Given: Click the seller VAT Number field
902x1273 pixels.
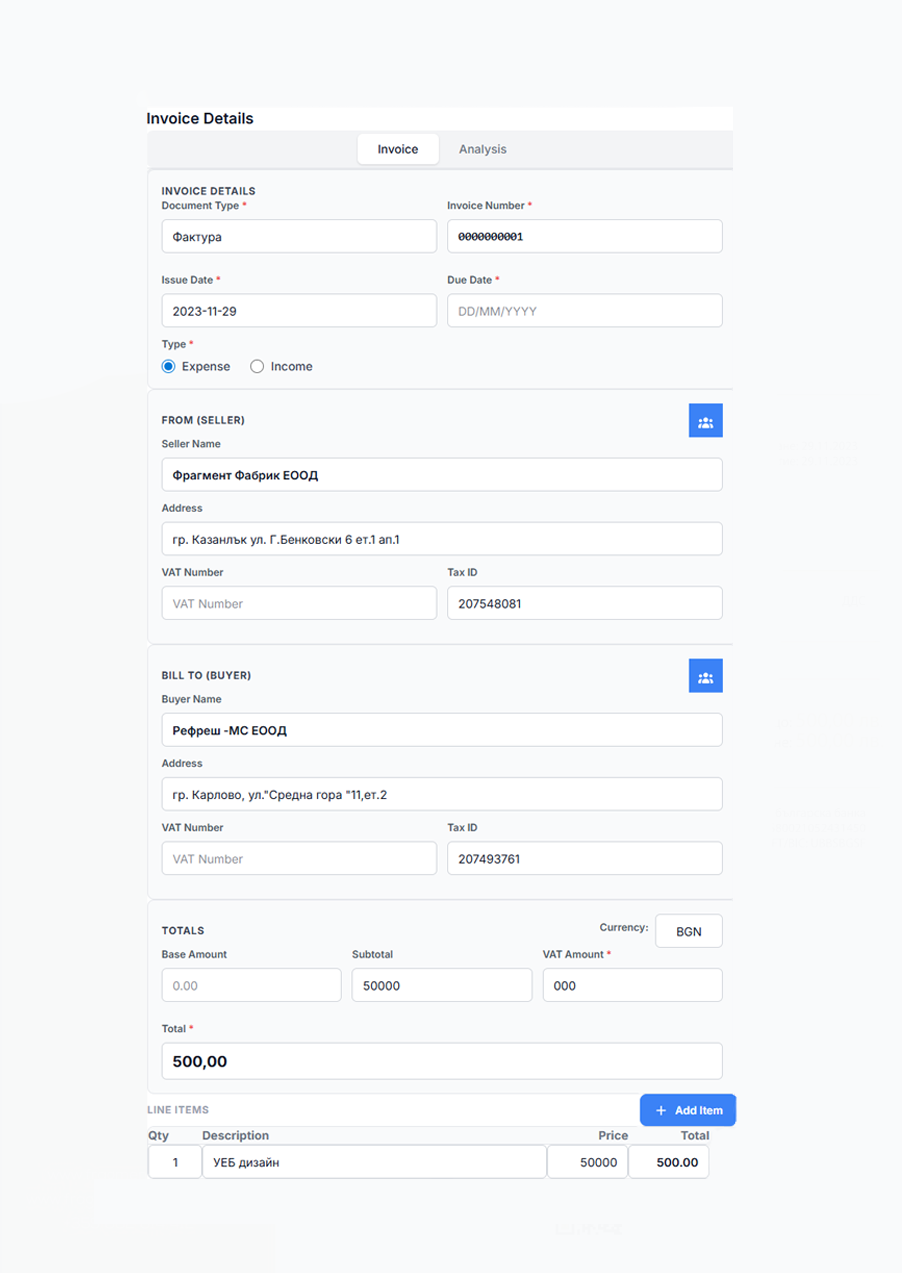Looking at the screenshot, I should (299, 603).
